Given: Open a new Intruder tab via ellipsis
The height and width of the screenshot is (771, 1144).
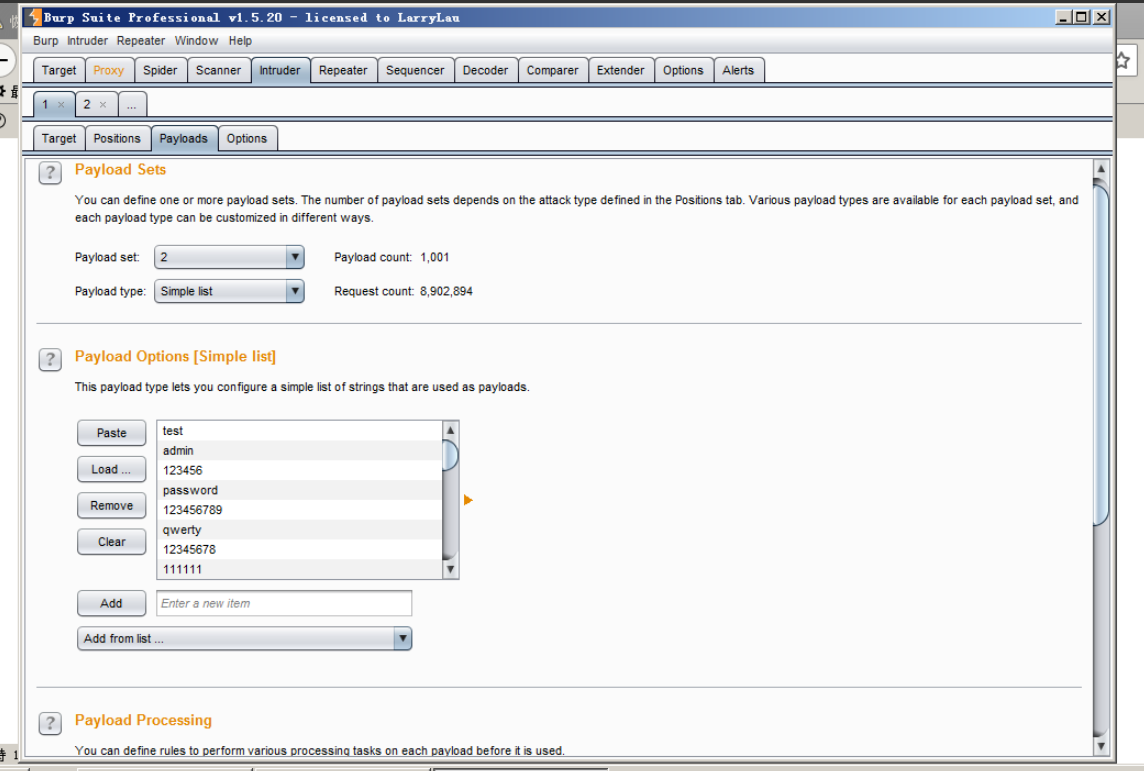Looking at the screenshot, I should pyautogui.click(x=131, y=104).
